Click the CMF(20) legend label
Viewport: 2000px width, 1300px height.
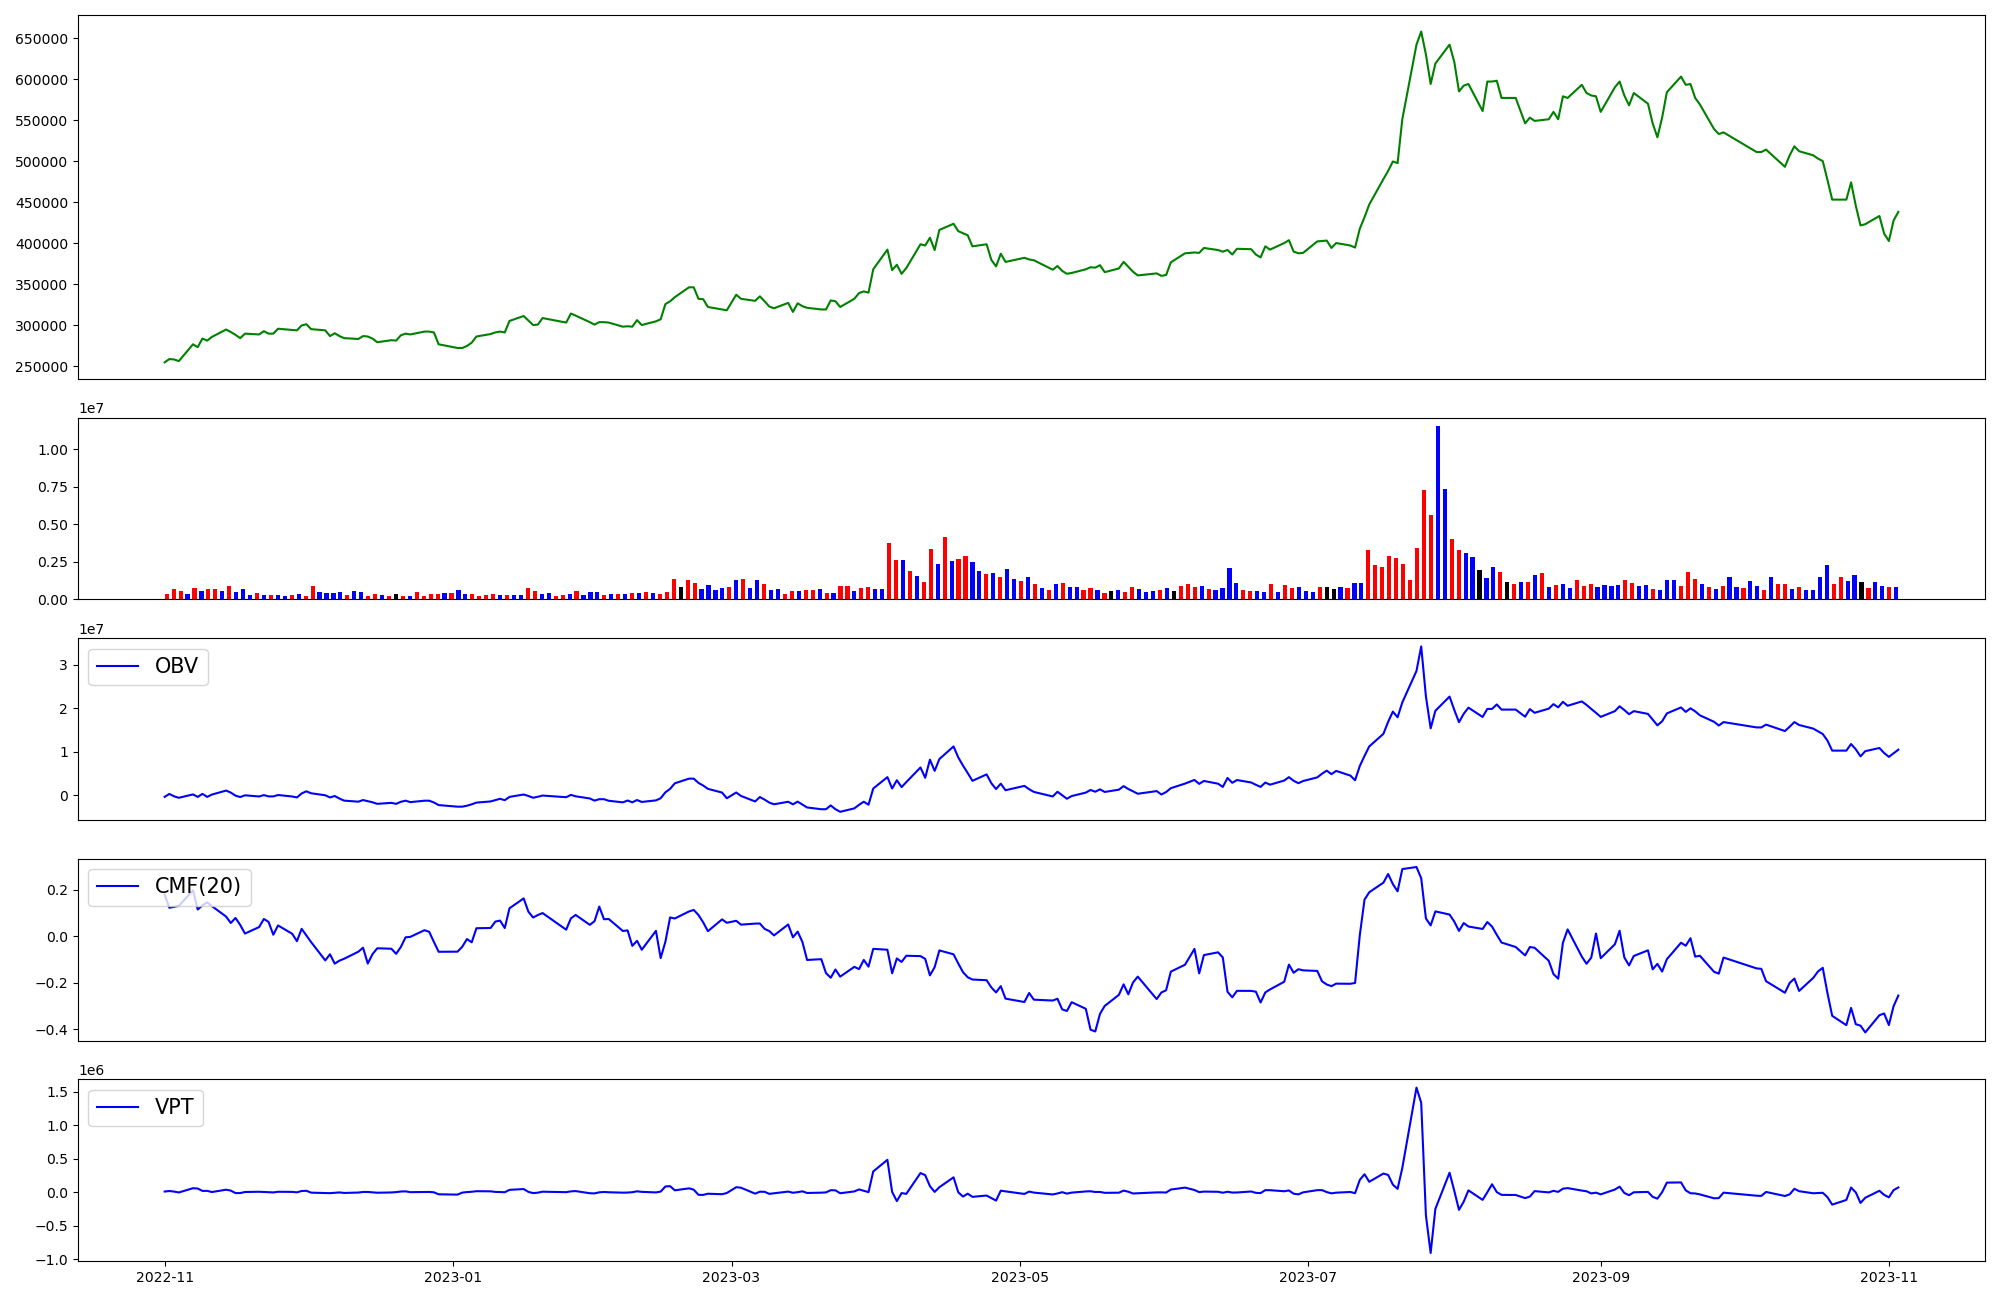tap(198, 886)
